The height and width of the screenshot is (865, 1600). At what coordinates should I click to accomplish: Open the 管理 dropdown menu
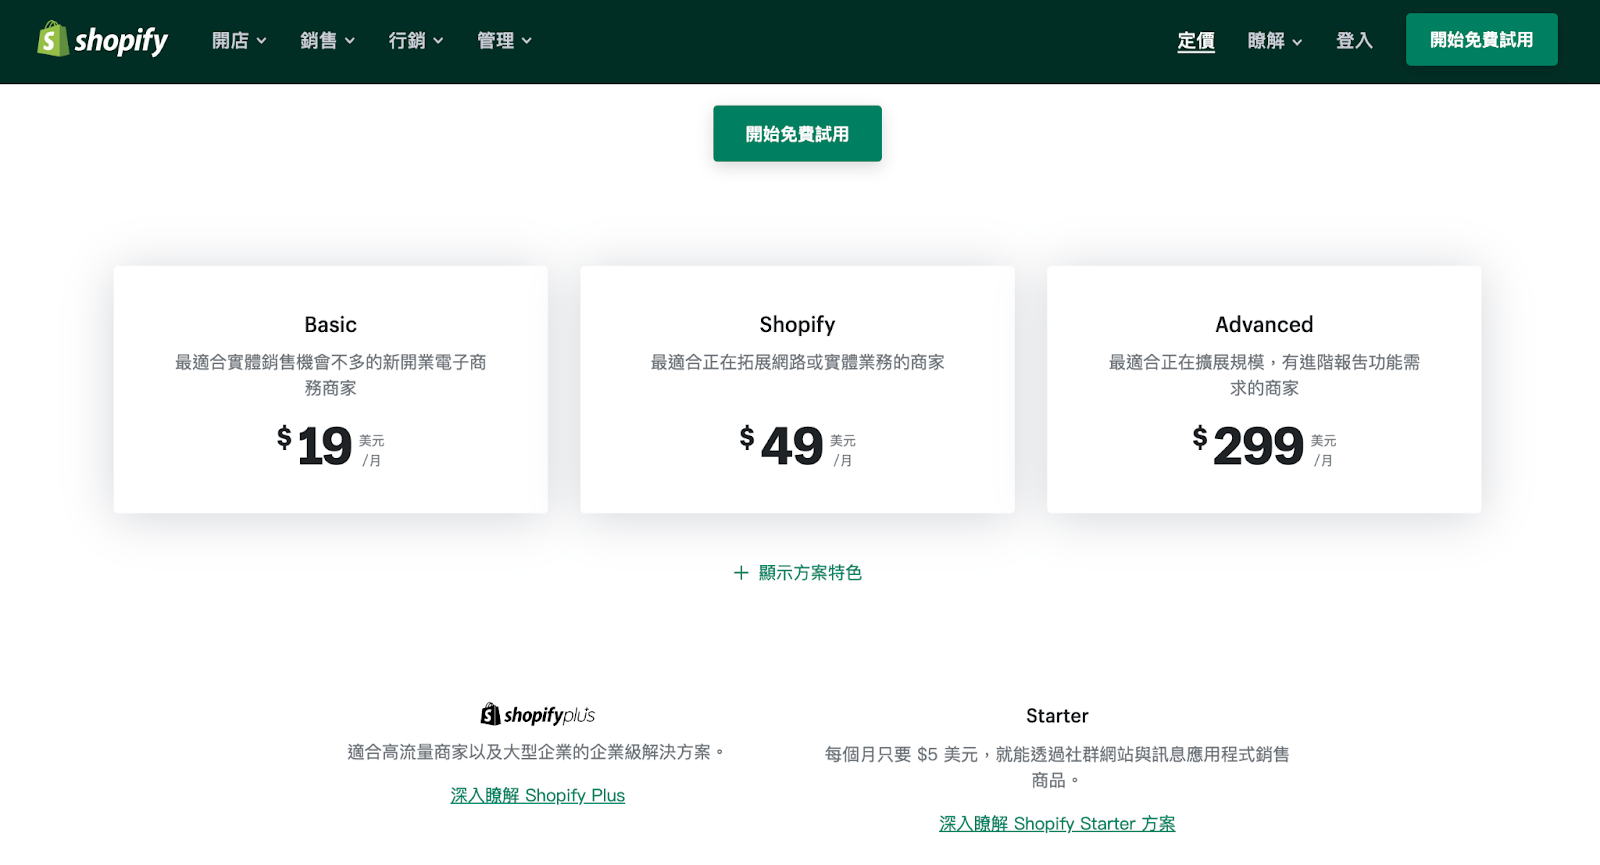click(504, 41)
